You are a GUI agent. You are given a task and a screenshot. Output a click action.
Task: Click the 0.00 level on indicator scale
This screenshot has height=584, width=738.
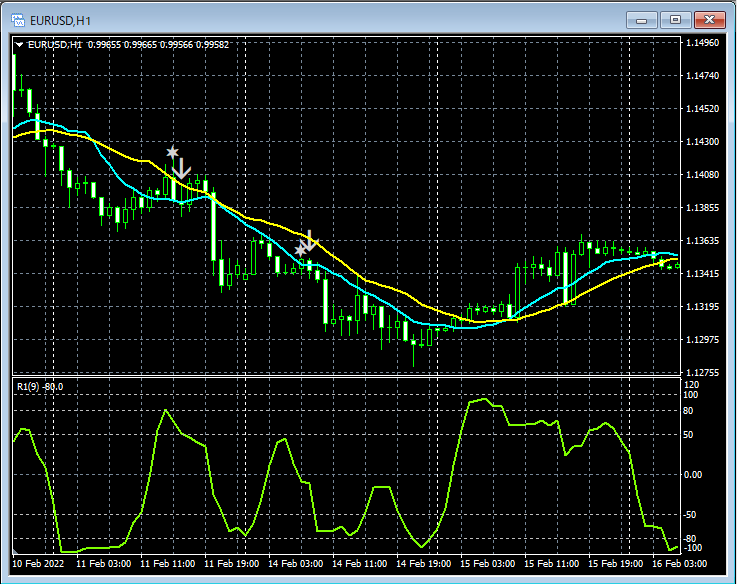point(693,475)
